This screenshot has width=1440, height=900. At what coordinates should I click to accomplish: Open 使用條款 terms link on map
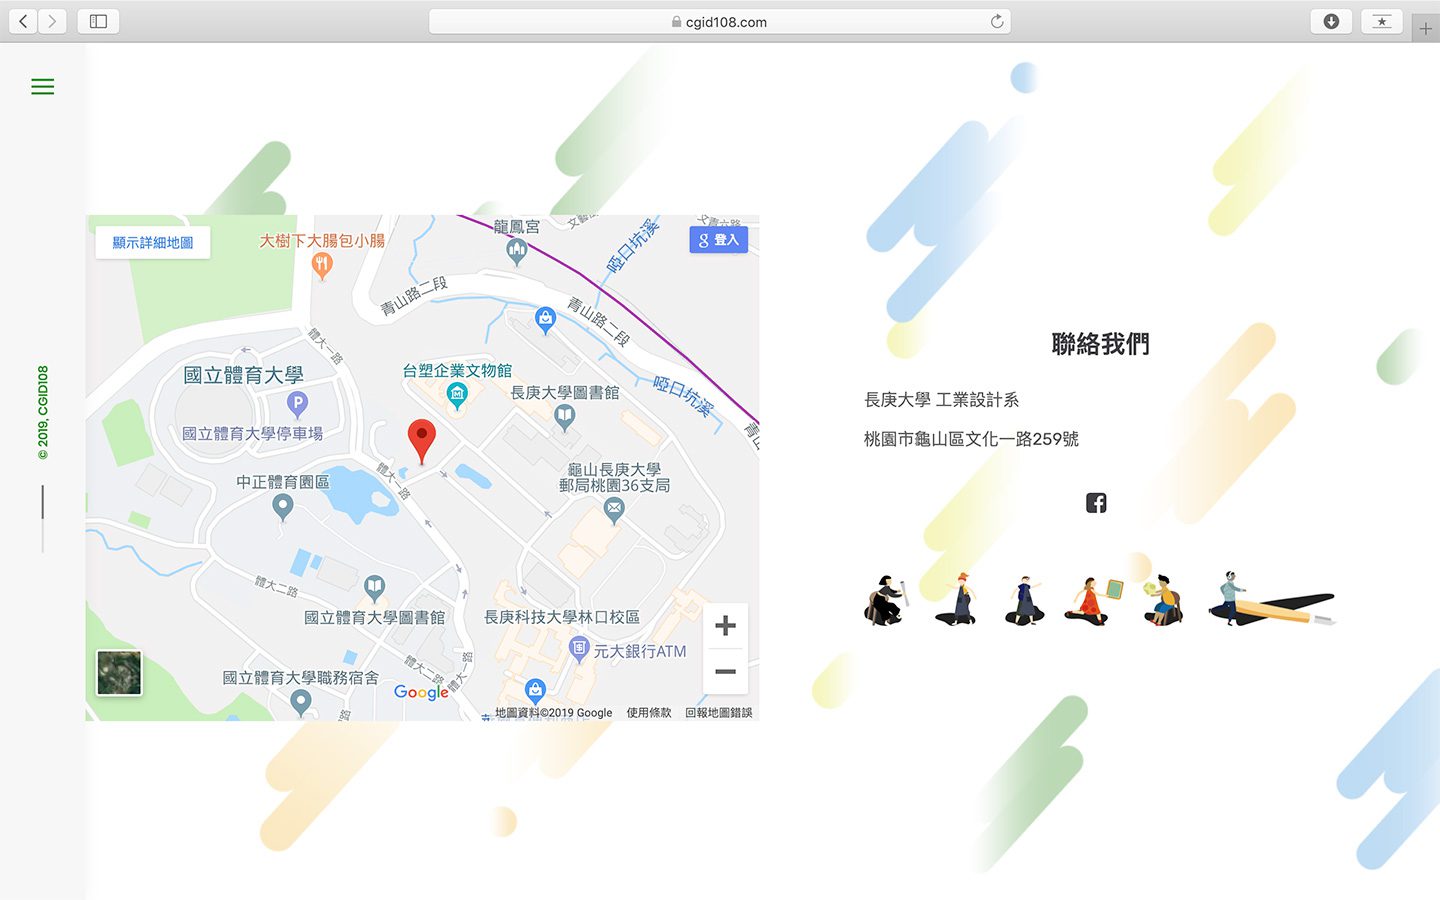point(649,713)
